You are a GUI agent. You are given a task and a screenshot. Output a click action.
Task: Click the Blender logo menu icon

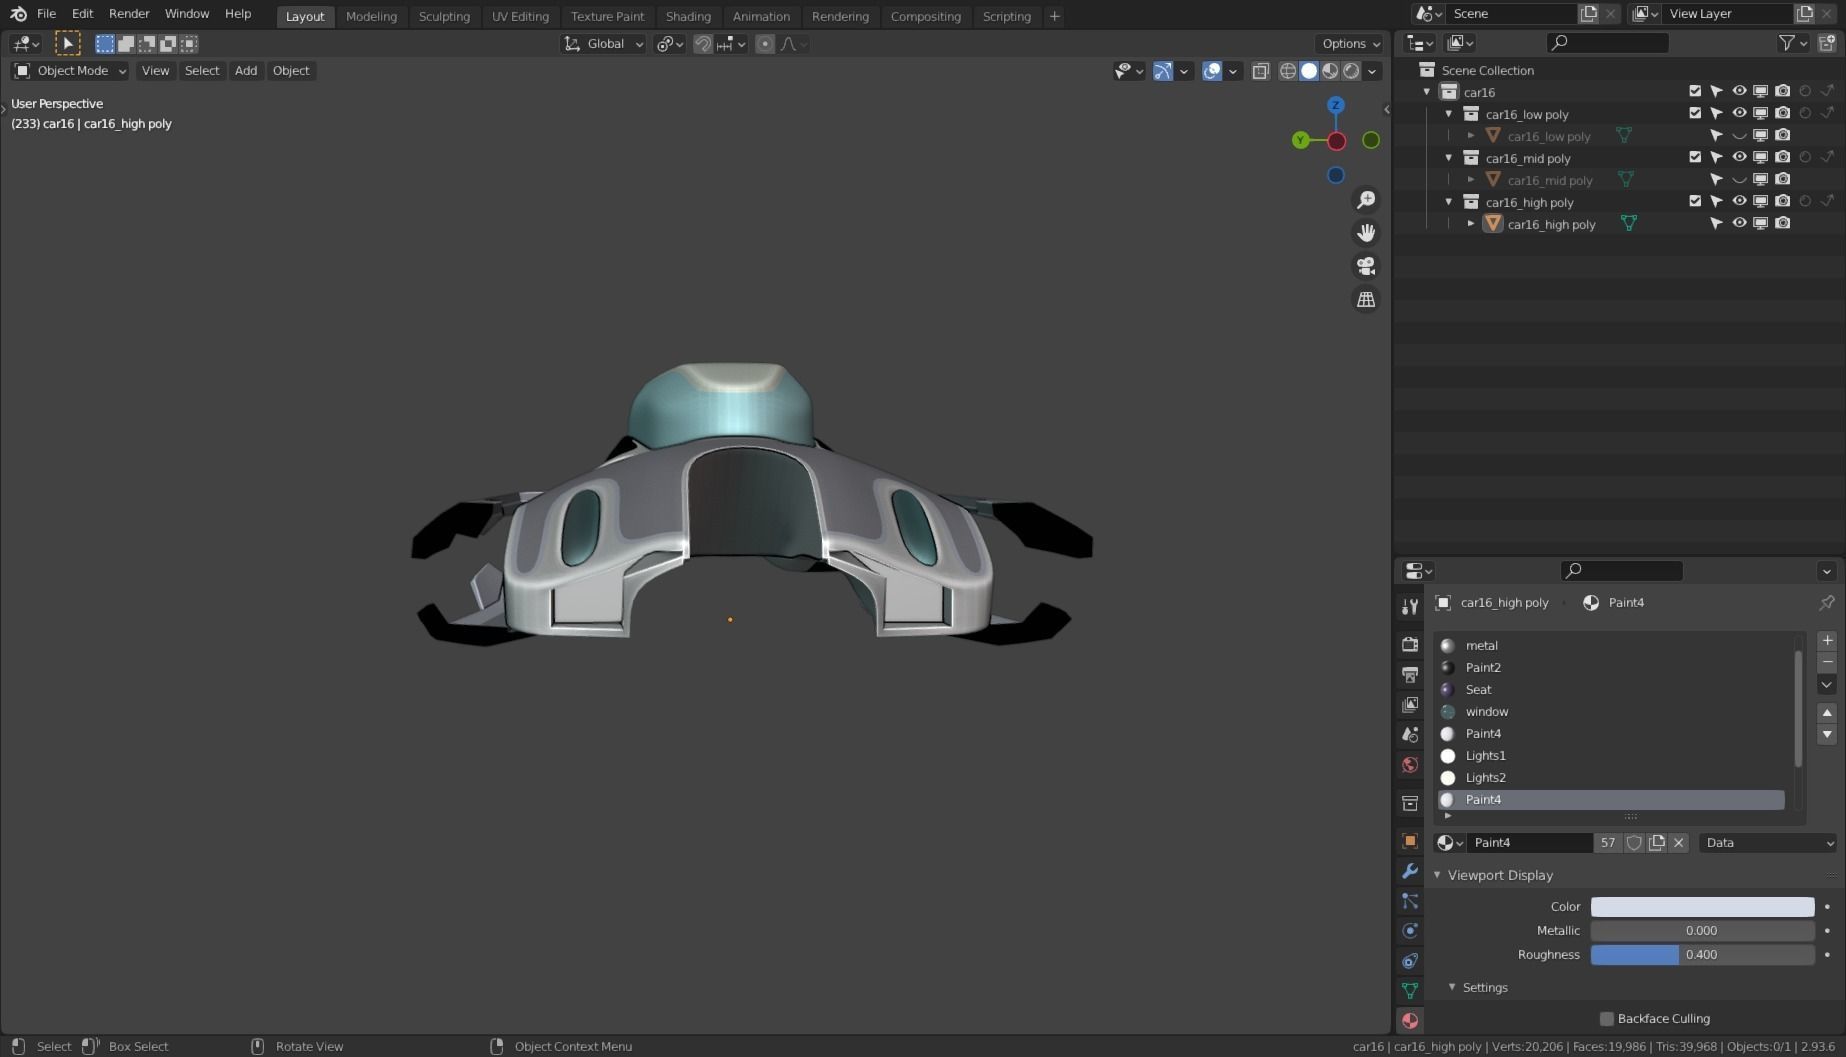(x=18, y=14)
